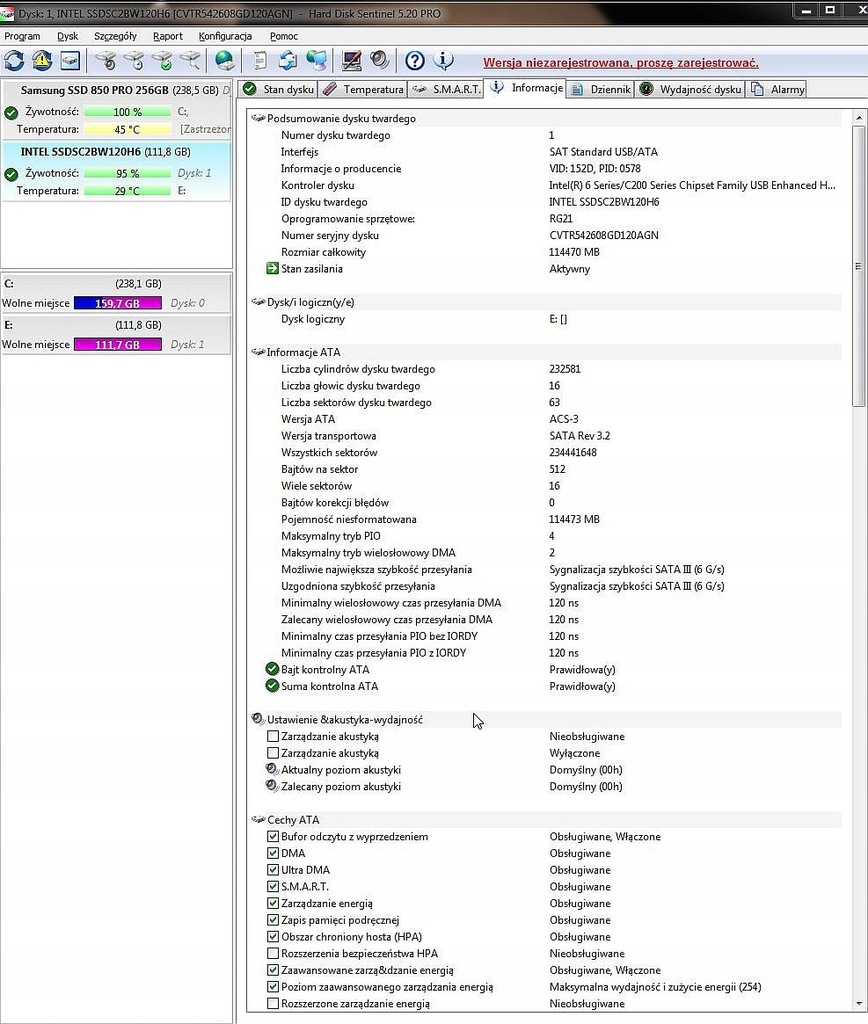Click the 100 % Żywotność health bar
Image resolution: width=868 pixels, height=1024 pixels.
pyautogui.click(x=127, y=112)
